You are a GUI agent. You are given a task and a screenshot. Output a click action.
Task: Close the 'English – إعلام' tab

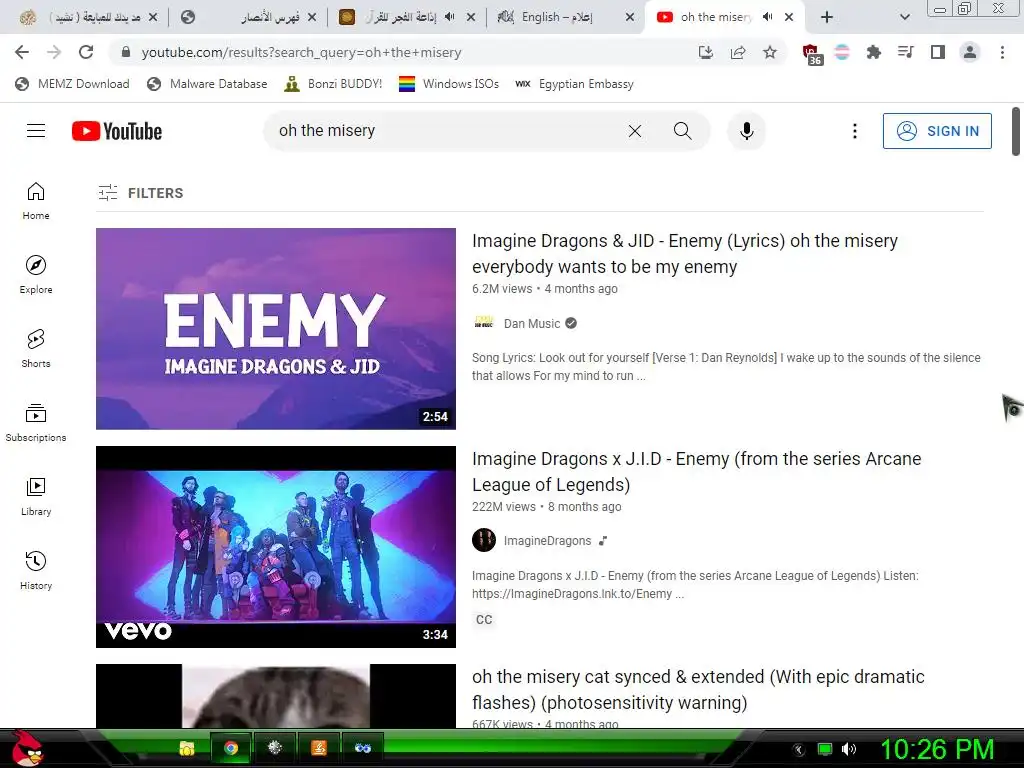tap(630, 17)
